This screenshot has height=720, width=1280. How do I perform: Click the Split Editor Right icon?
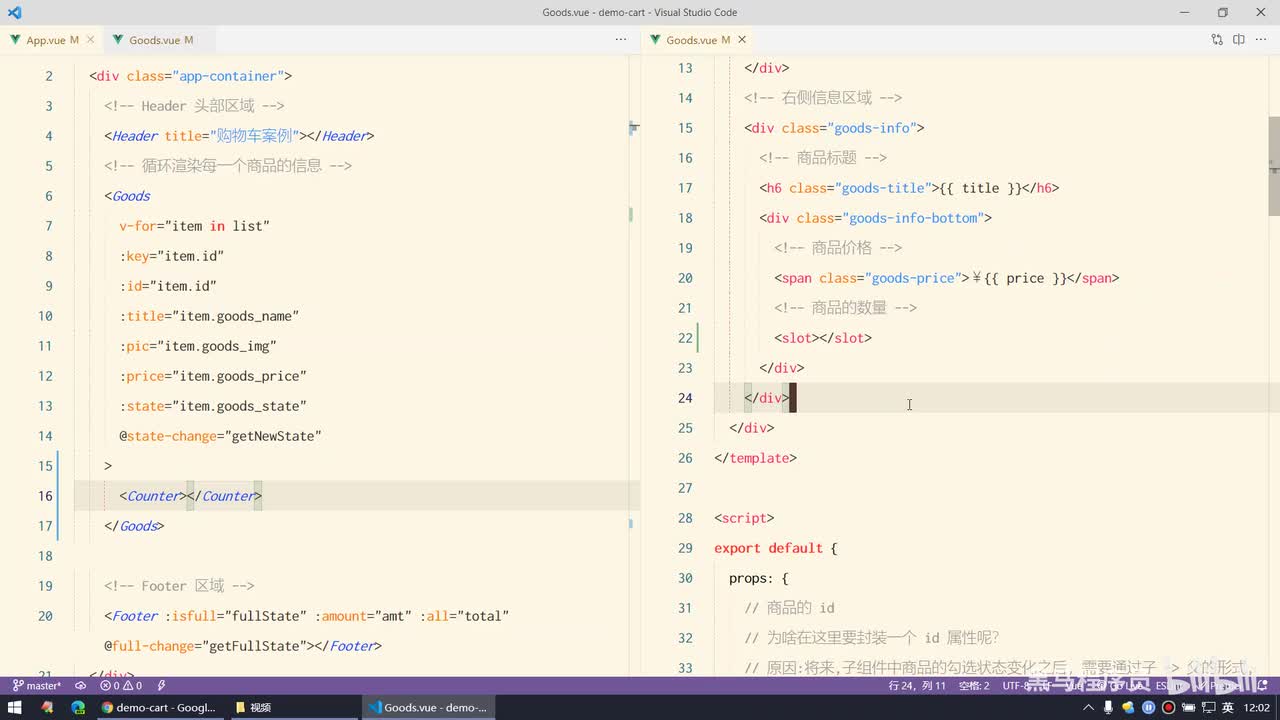(1239, 40)
